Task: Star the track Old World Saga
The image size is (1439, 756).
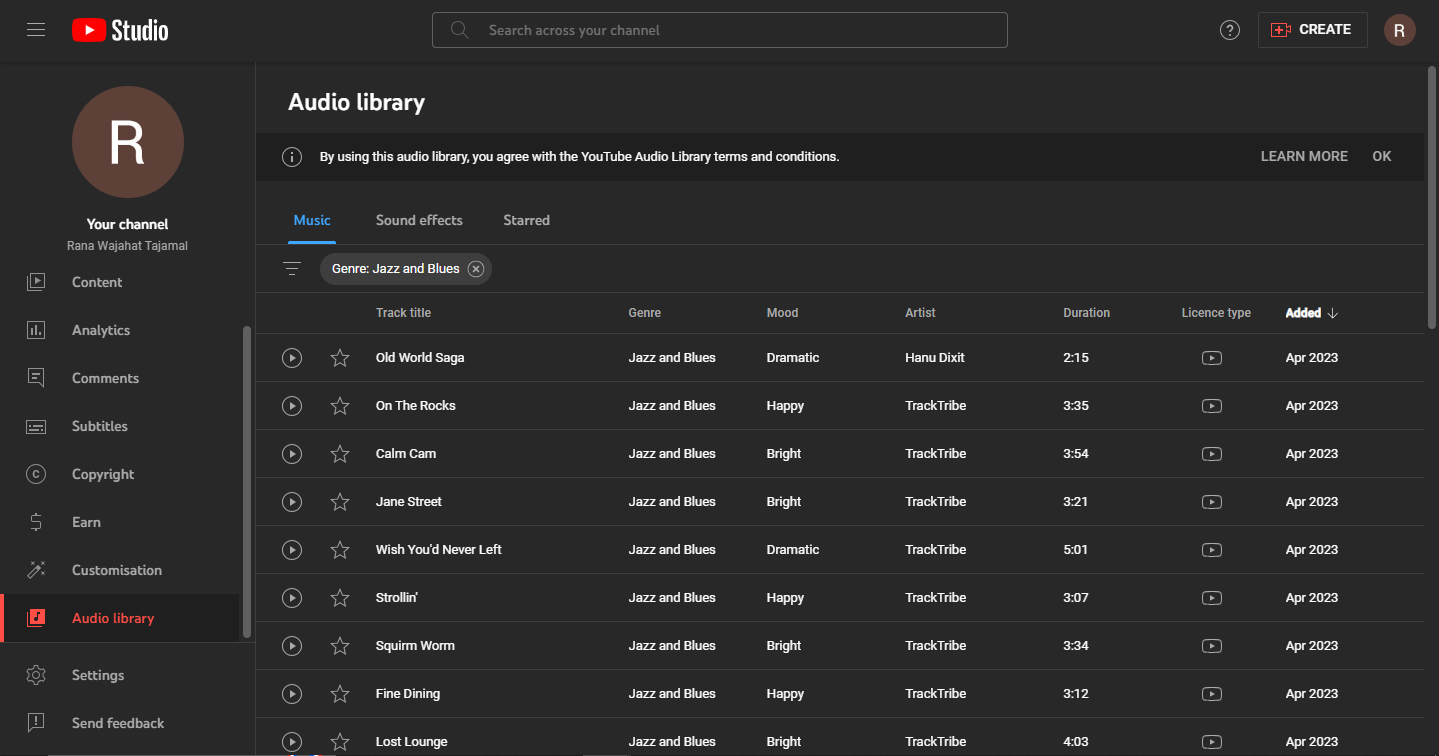Action: 340,358
